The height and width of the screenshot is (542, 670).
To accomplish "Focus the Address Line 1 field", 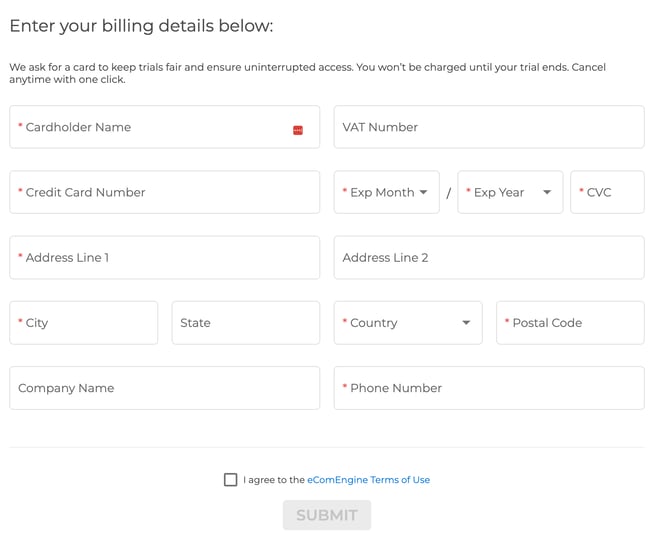I will pyautogui.click(x=164, y=257).
